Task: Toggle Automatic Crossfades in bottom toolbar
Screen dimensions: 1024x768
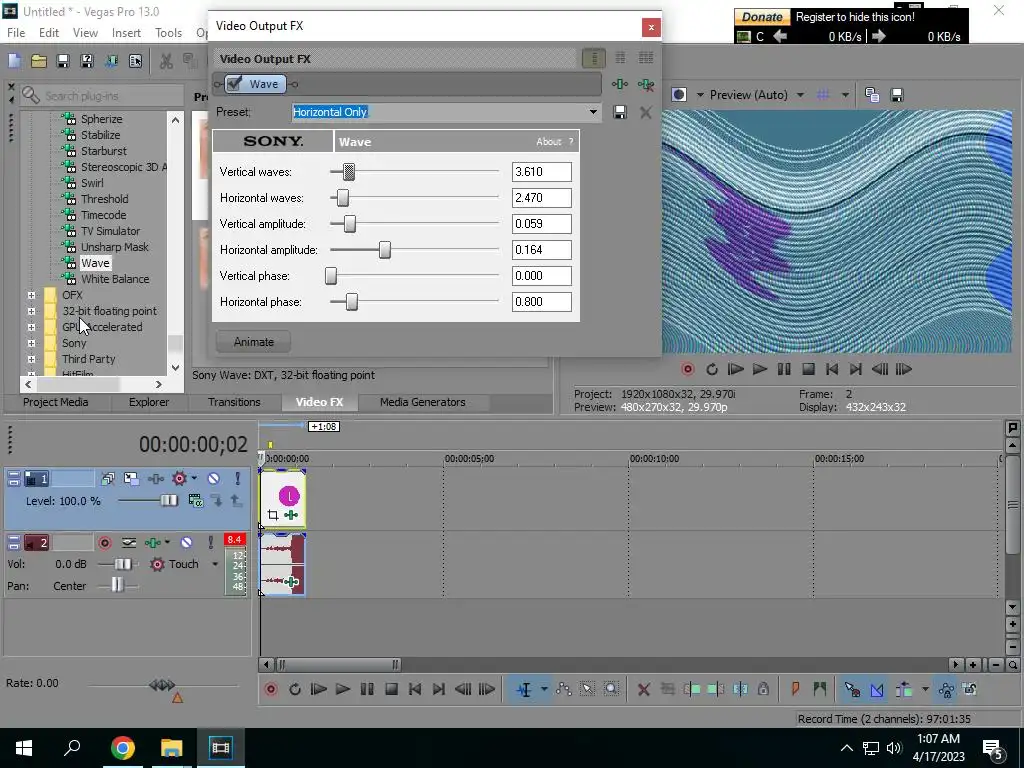Action: [877, 689]
